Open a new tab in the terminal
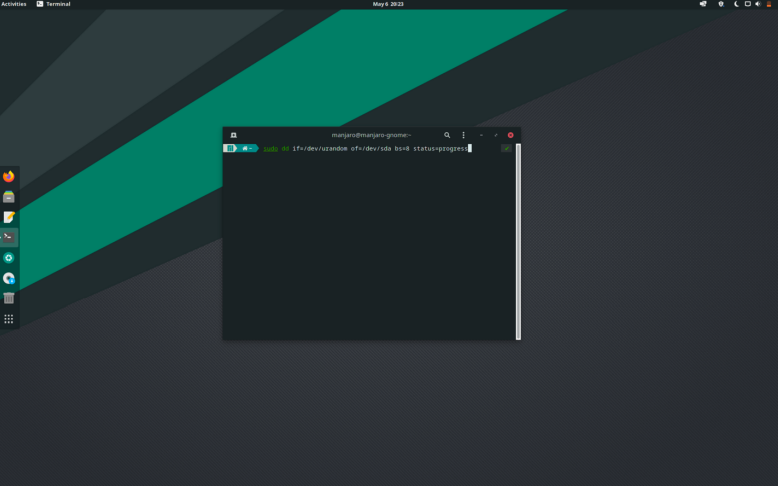 point(233,135)
